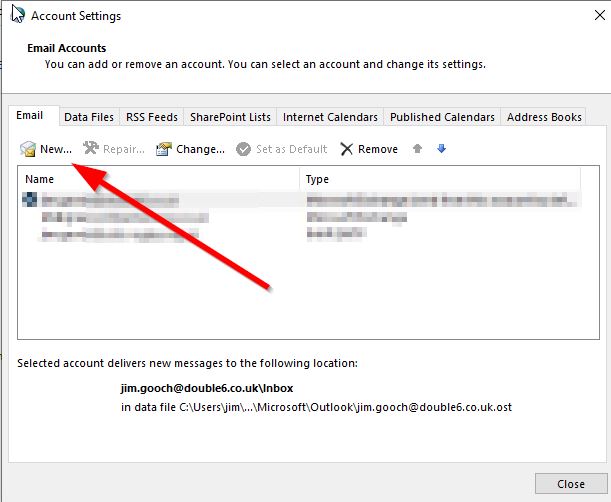Select the SharePoint Lists tab
The height and width of the screenshot is (502, 611).
click(229, 117)
